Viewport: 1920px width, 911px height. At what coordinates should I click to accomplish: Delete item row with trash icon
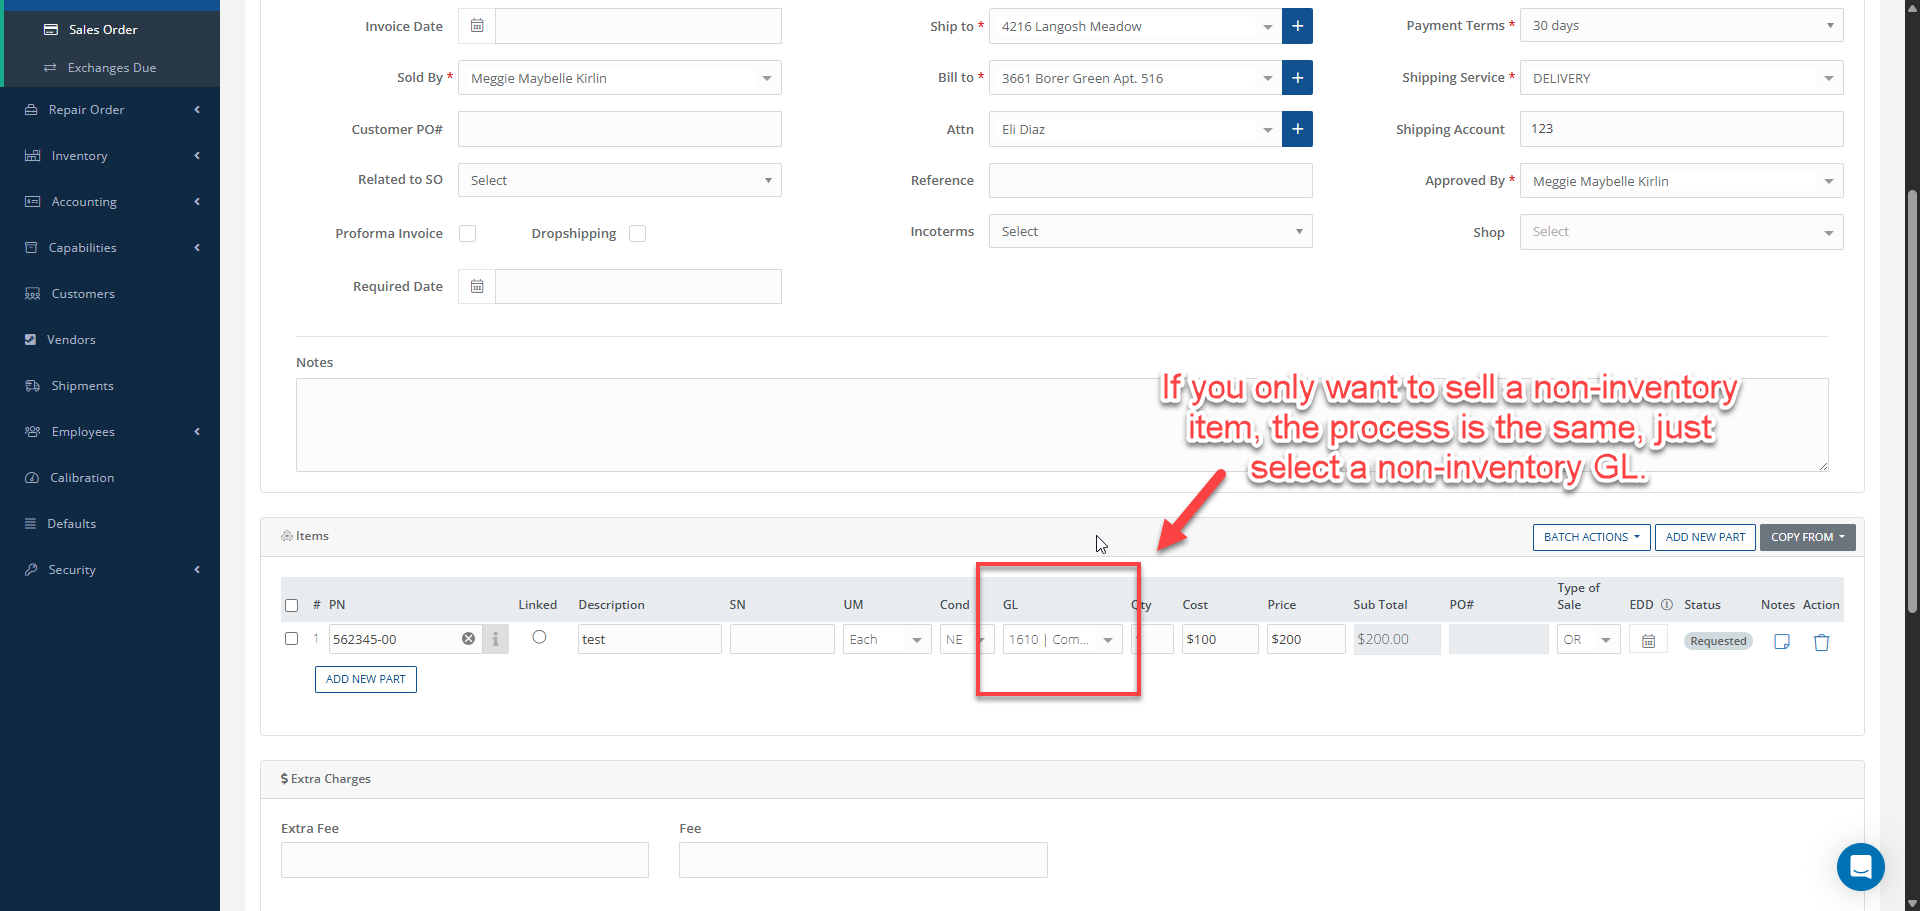click(1821, 642)
